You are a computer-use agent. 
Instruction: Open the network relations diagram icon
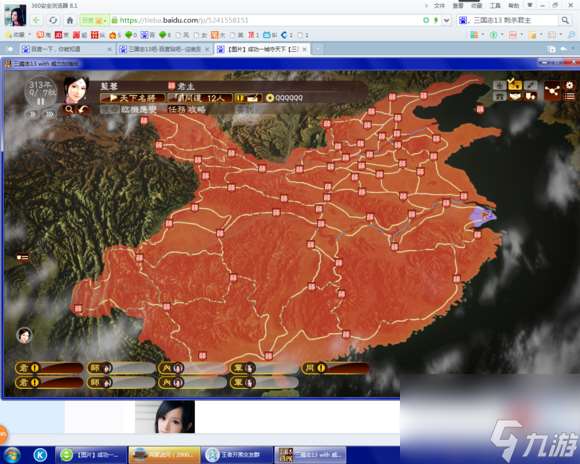[552, 90]
